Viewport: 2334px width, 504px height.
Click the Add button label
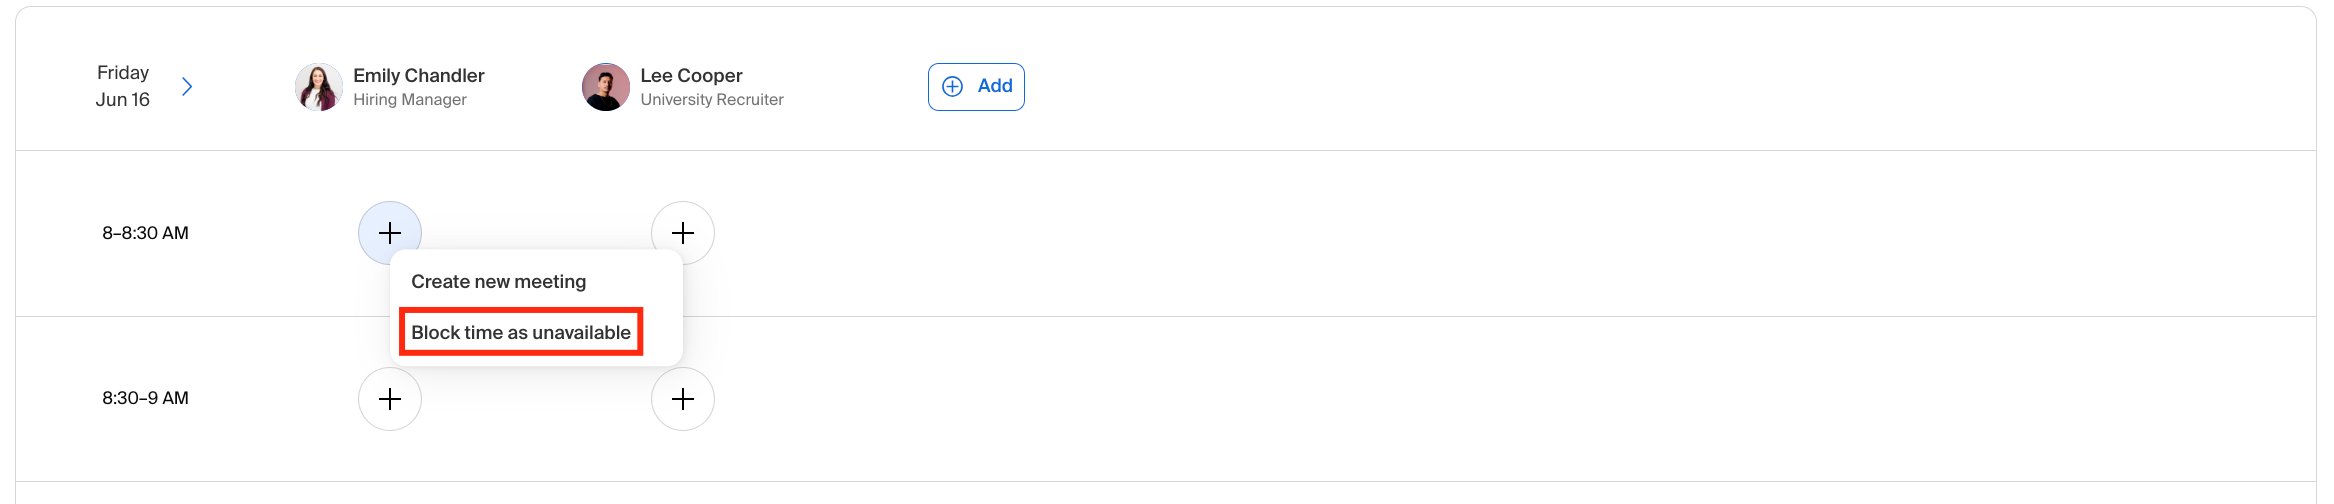[995, 86]
